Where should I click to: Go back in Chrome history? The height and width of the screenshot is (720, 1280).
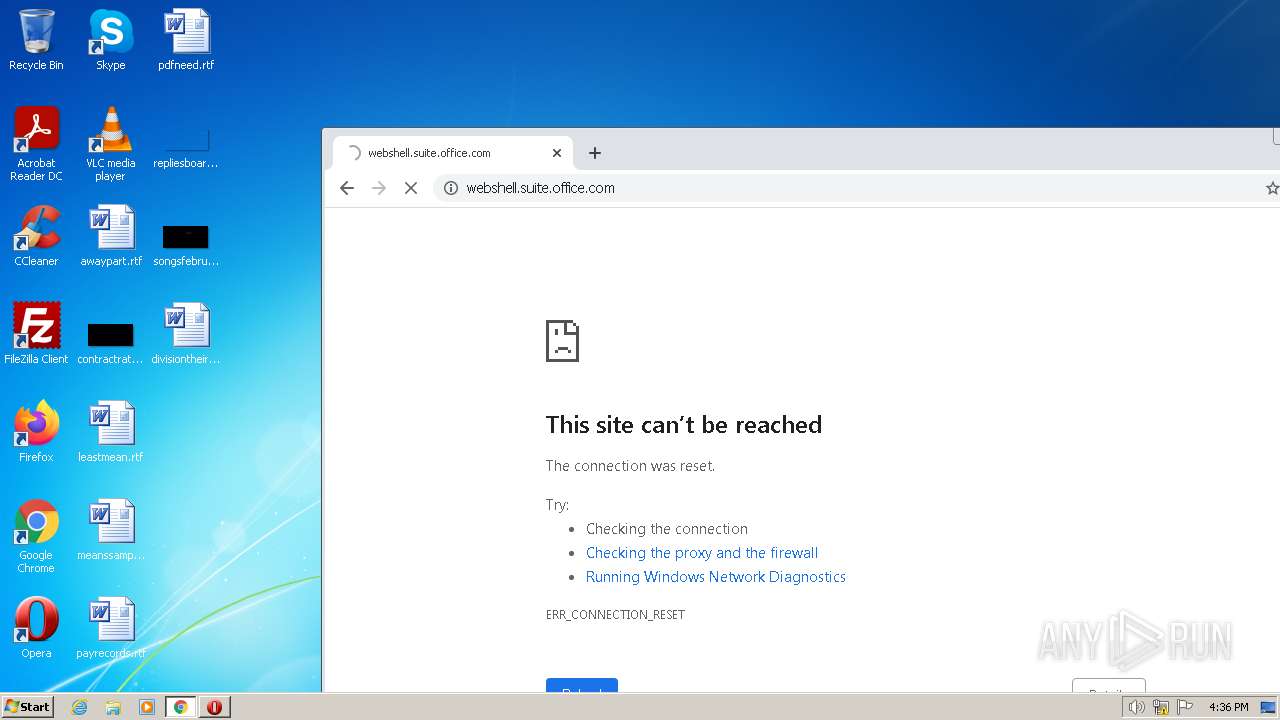point(347,188)
